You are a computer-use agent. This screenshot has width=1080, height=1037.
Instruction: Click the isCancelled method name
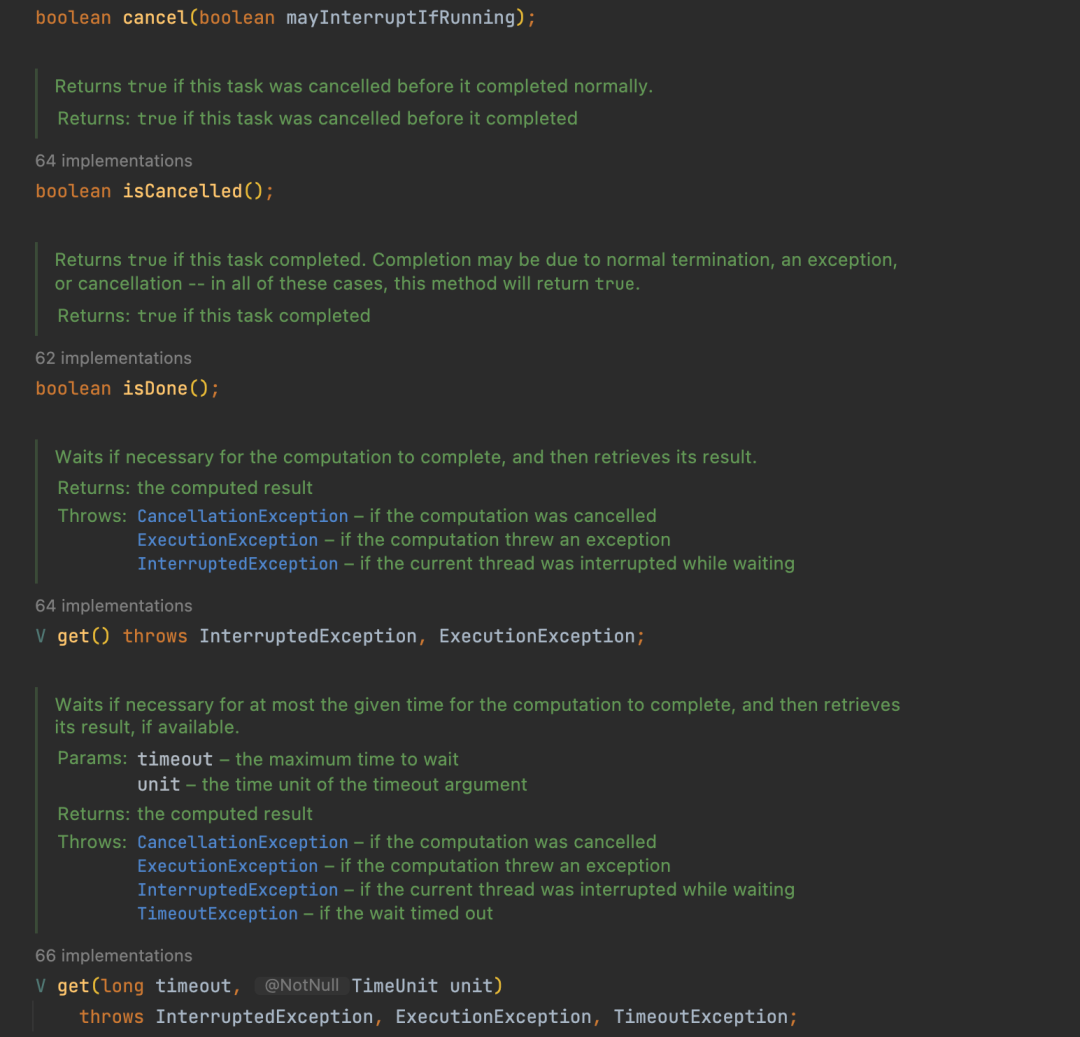[x=182, y=191]
